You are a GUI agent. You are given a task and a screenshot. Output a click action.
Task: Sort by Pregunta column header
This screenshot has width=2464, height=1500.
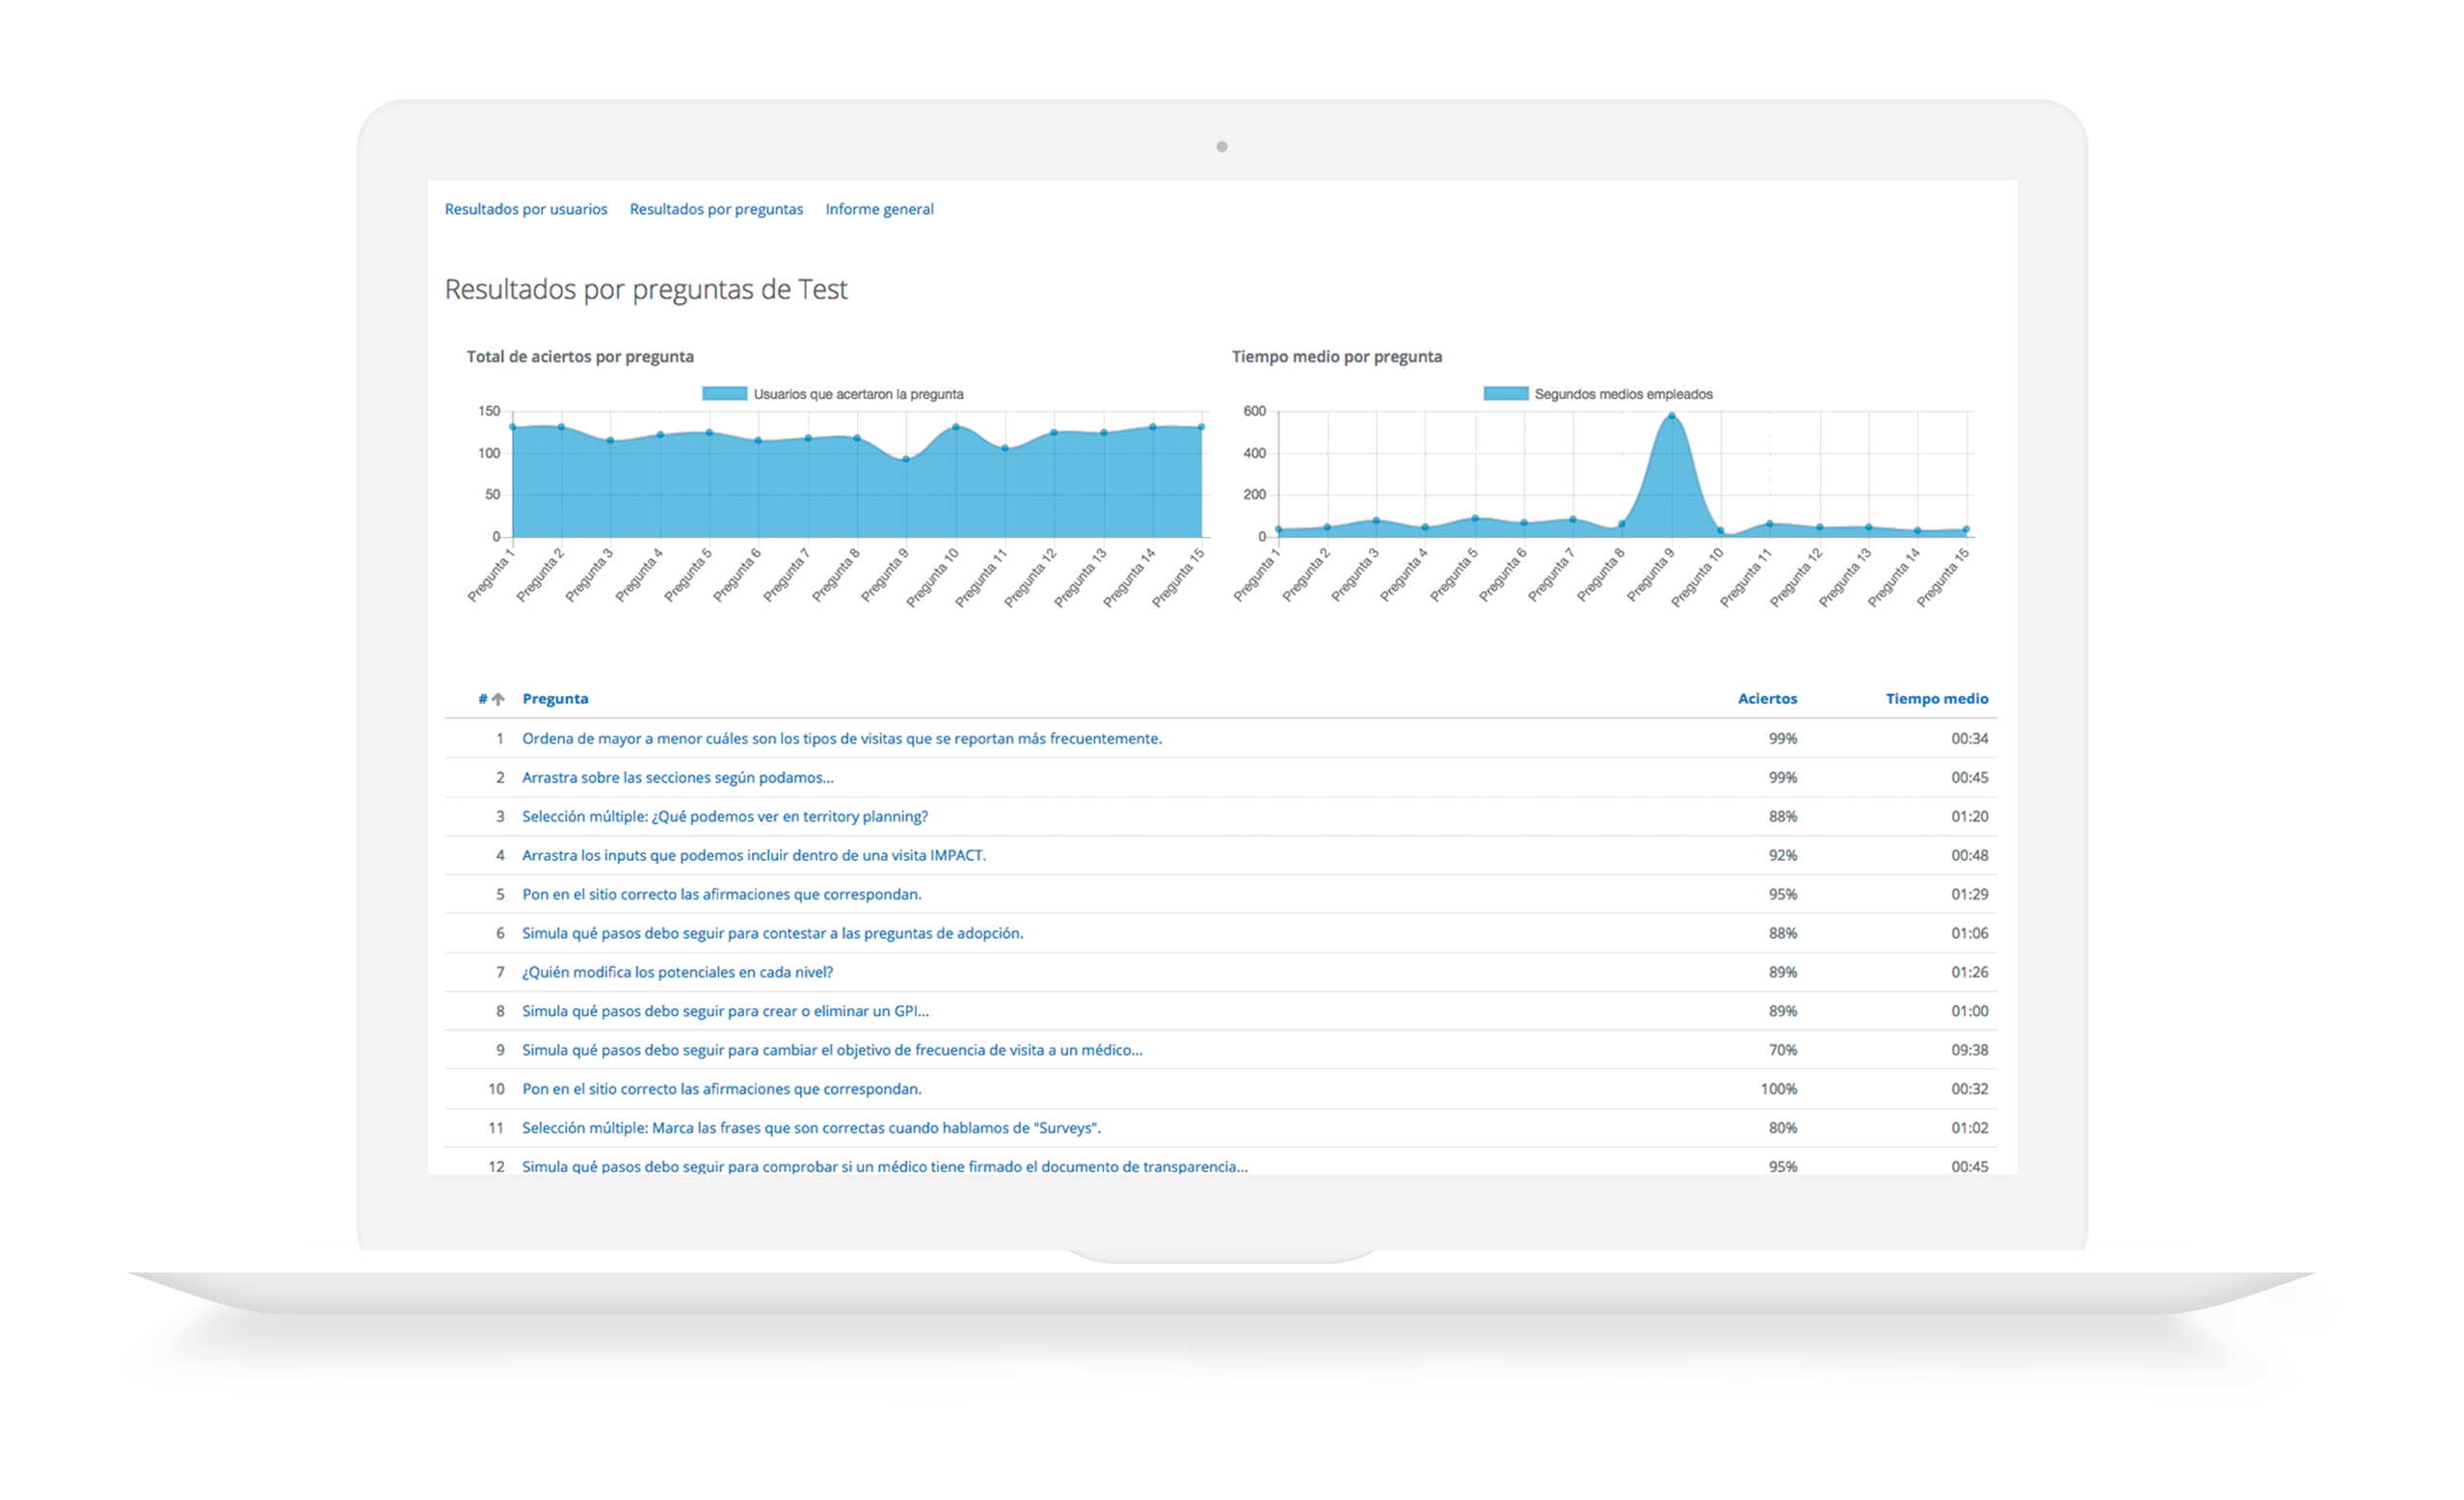(x=555, y=699)
